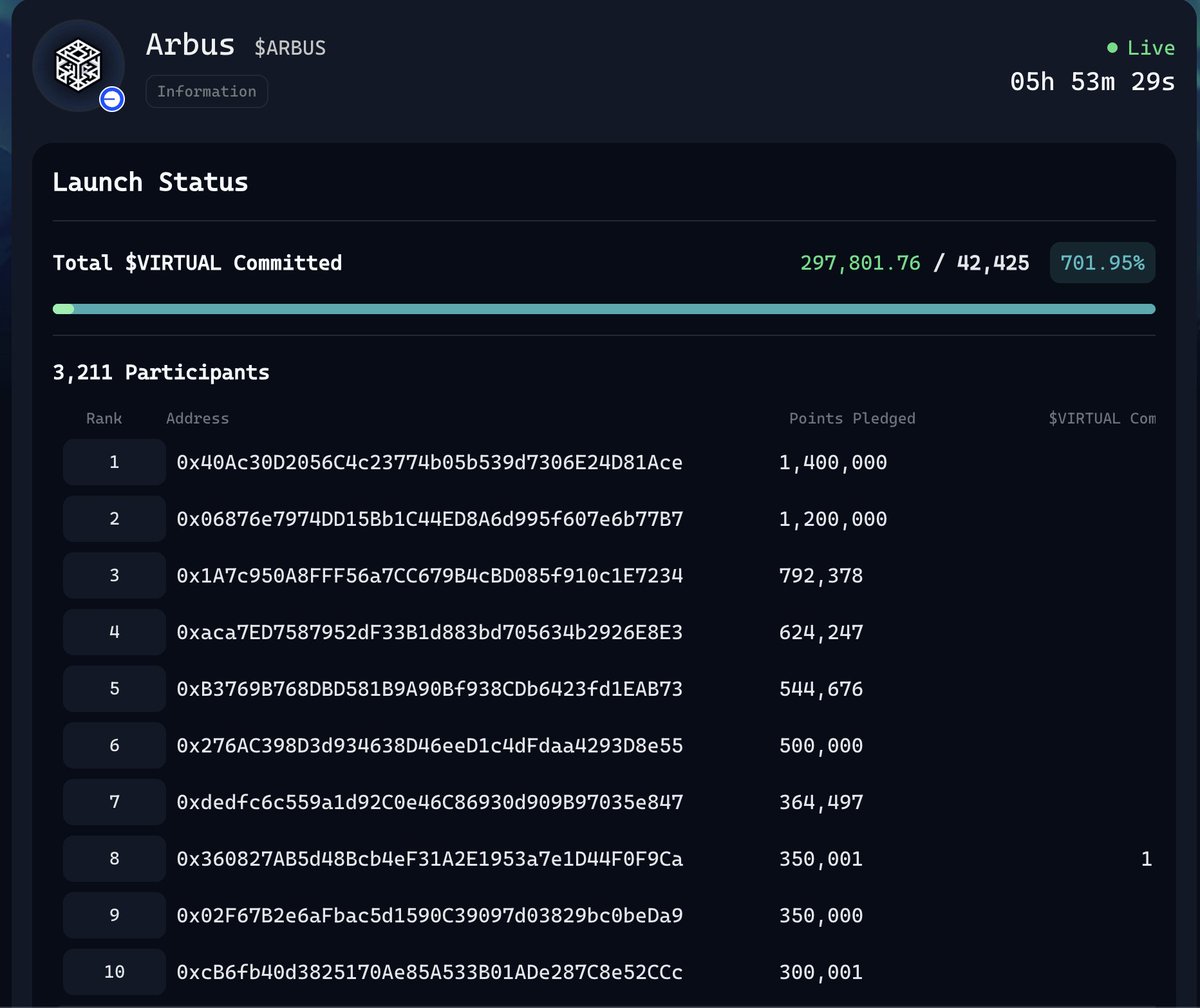The width and height of the screenshot is (1200, 1008).
Task: Click the 42,425 target amount
Action: (993, 263)
